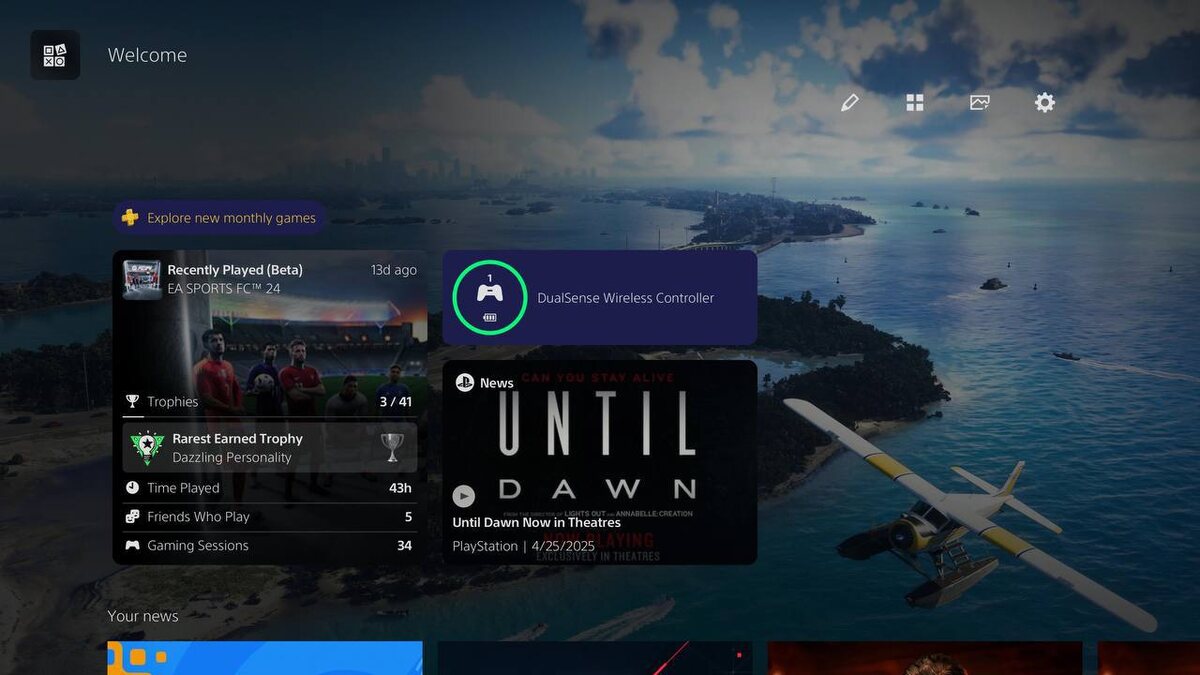Image resolution: width=1200 pixels, height=675 pixels.
Task: Click the pencil edit icon
Action: 850,103
